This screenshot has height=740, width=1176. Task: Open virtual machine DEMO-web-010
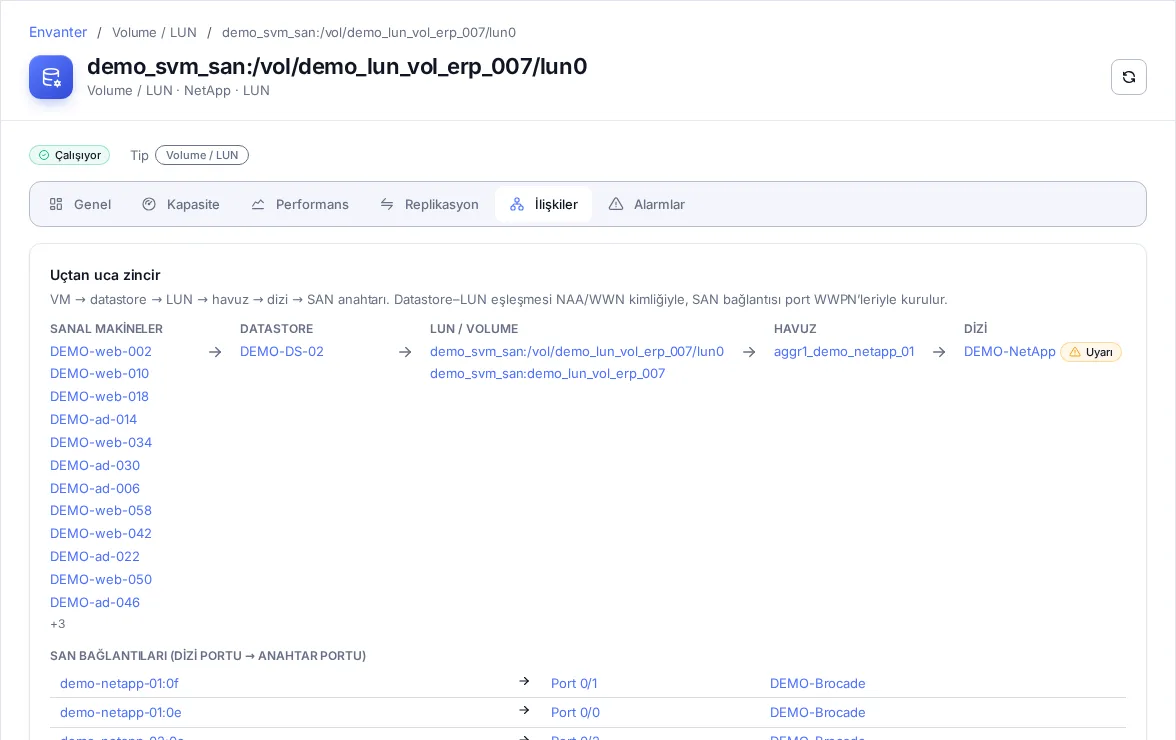click(99, 373)
